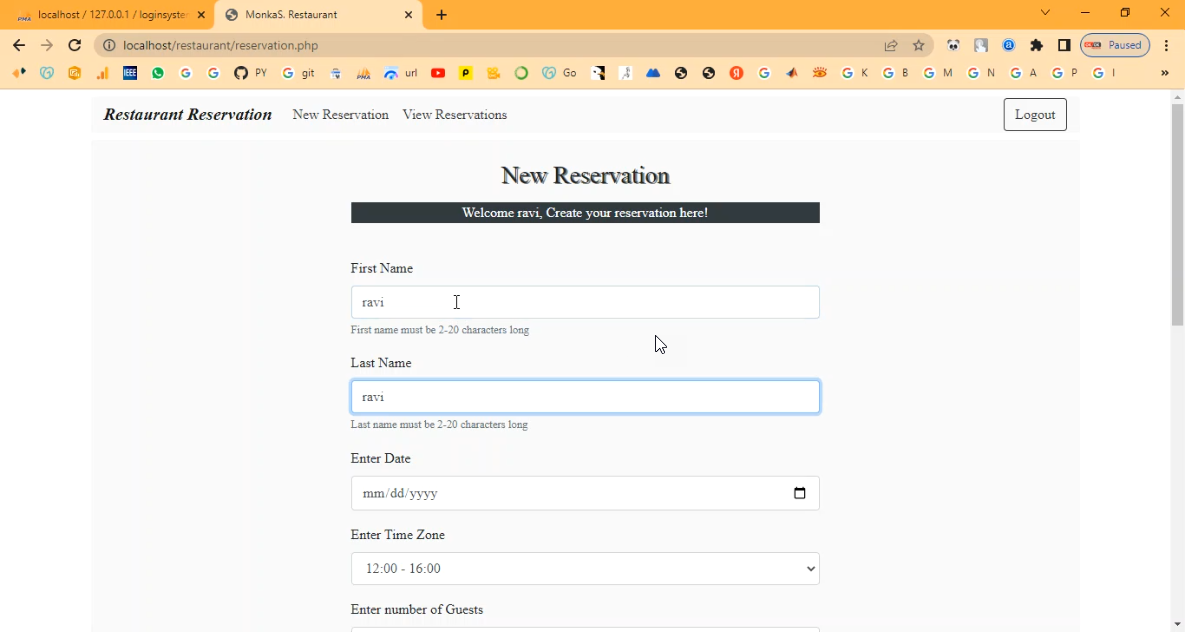Click the IEEE bookmark icon
Image resolution: width=1185 pixels, height=632 pixels.
click(130, 73)
